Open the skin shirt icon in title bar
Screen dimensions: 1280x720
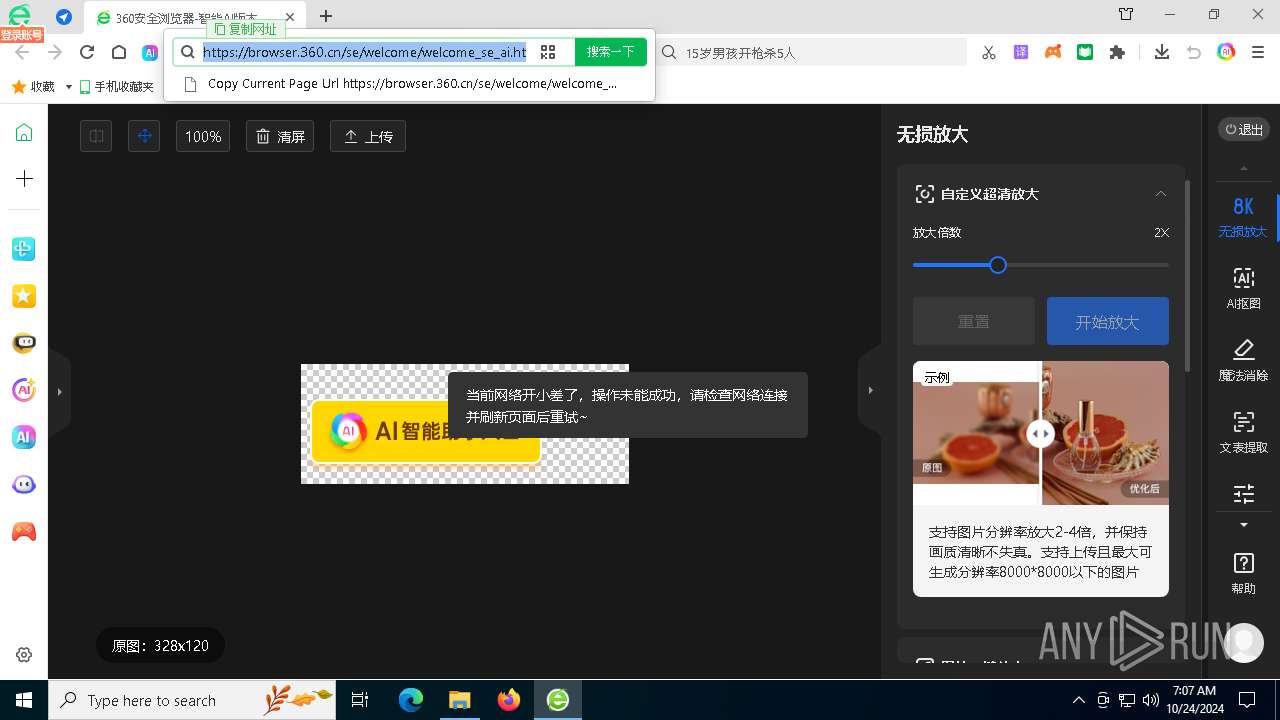[1126, 15]
